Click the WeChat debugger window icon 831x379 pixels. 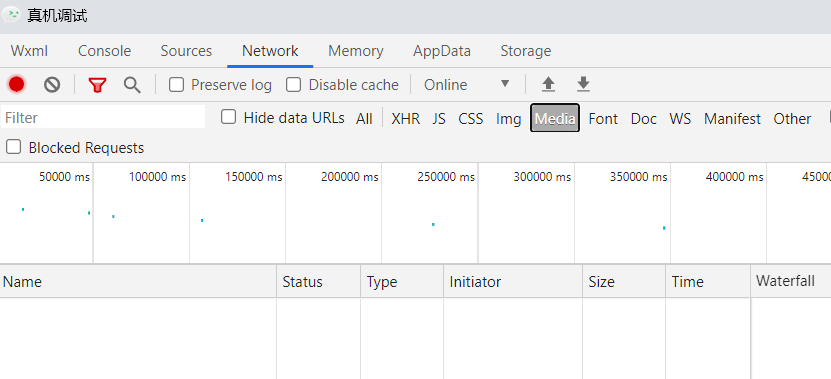[11, 15]
